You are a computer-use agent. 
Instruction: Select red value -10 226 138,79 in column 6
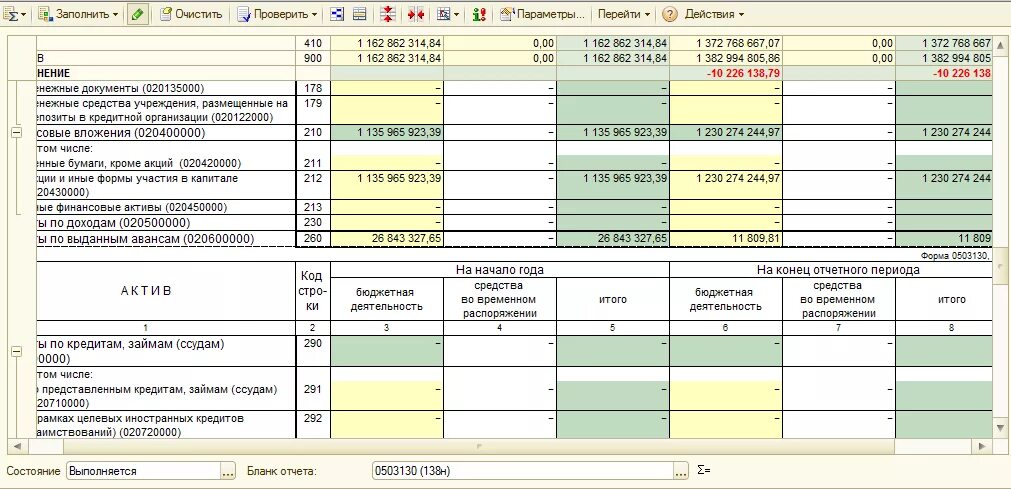726,74
